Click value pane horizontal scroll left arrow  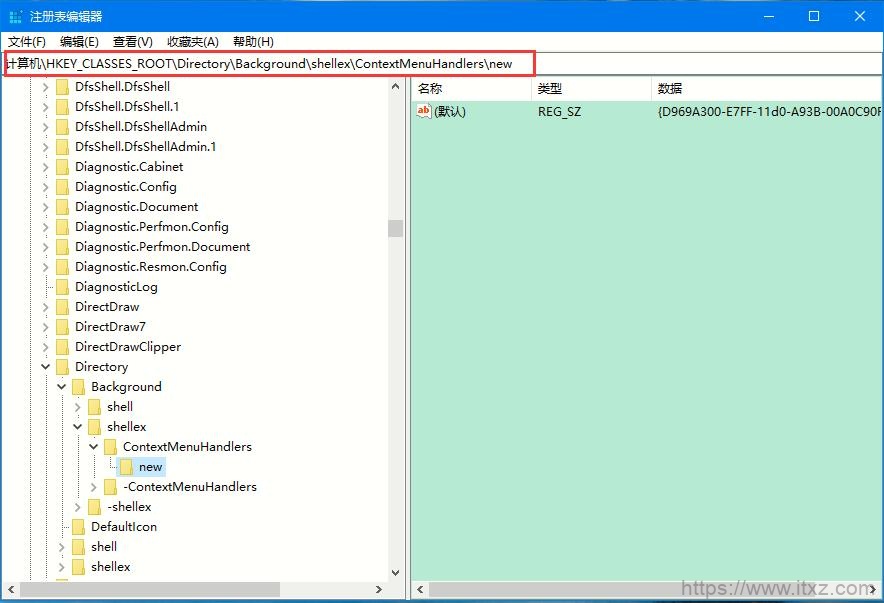(420, 589)
